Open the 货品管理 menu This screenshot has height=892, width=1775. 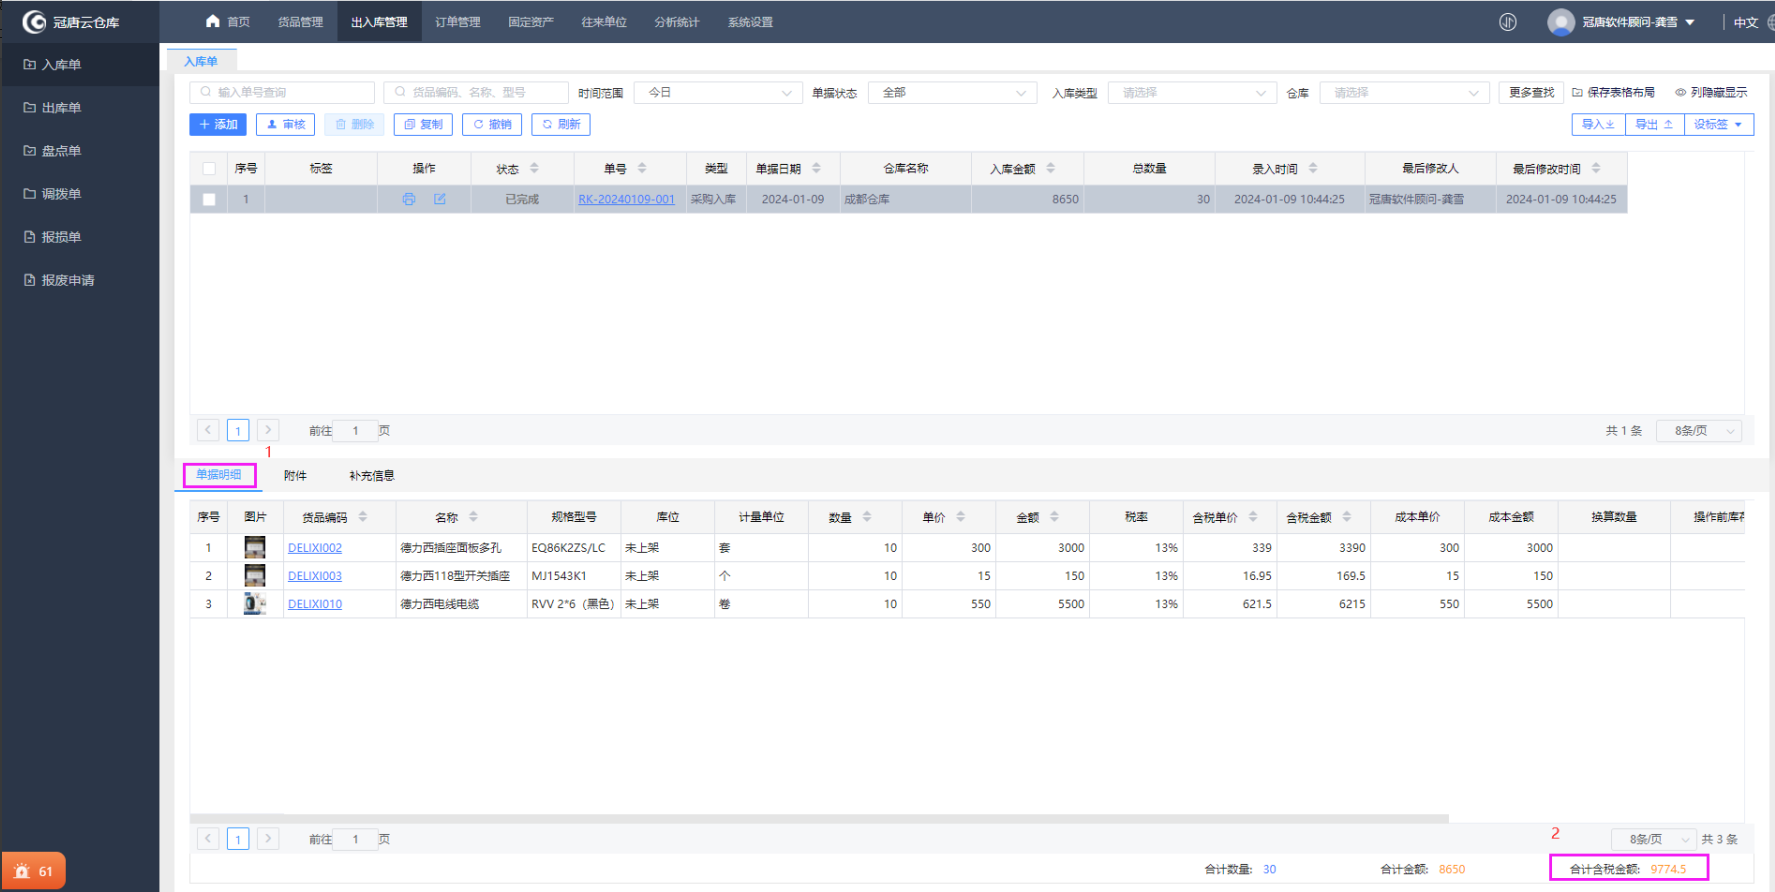point(300,22)
